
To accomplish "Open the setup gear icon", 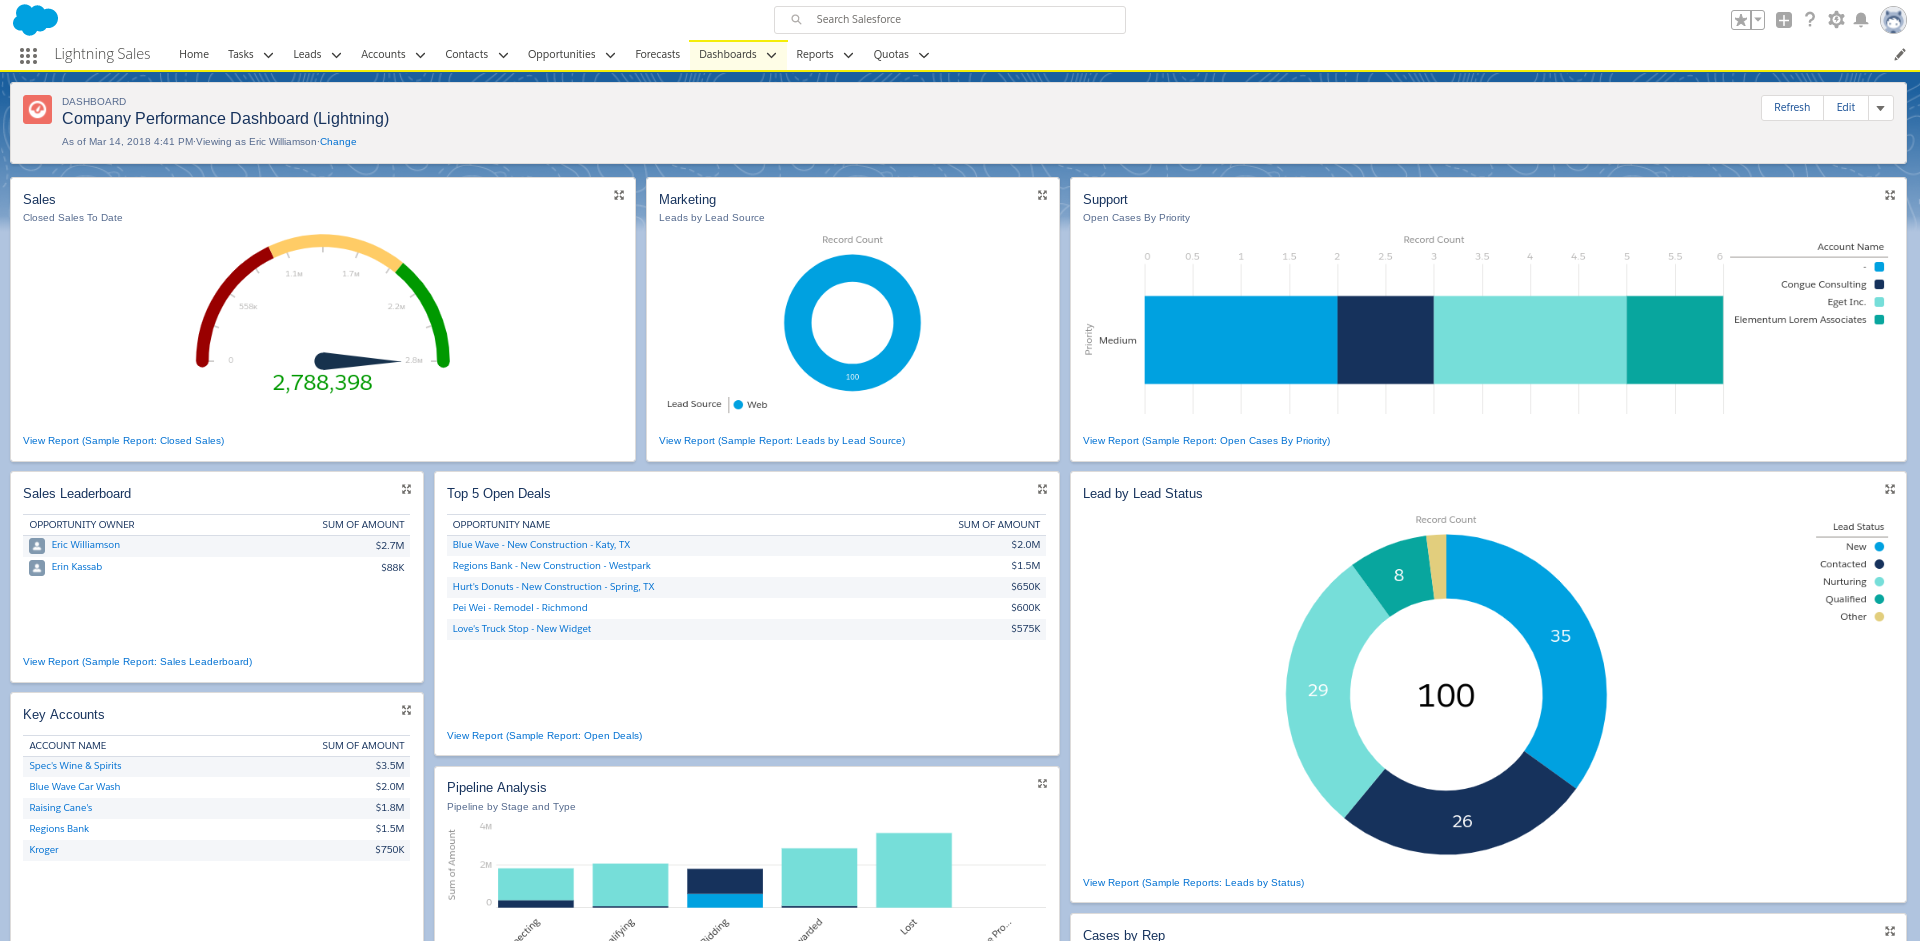I will tap(1836, 20).
